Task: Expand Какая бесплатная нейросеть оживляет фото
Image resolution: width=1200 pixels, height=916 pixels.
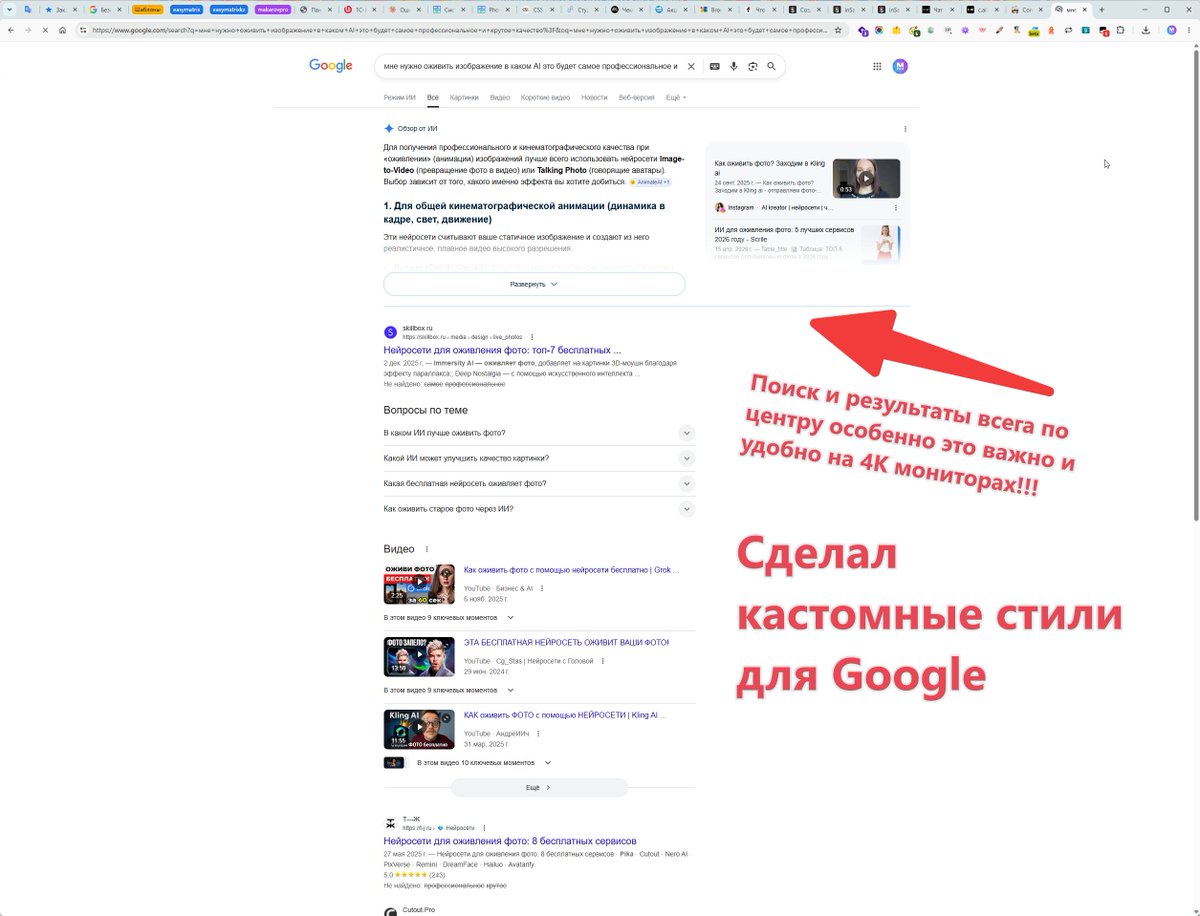Action: point(686,483)
